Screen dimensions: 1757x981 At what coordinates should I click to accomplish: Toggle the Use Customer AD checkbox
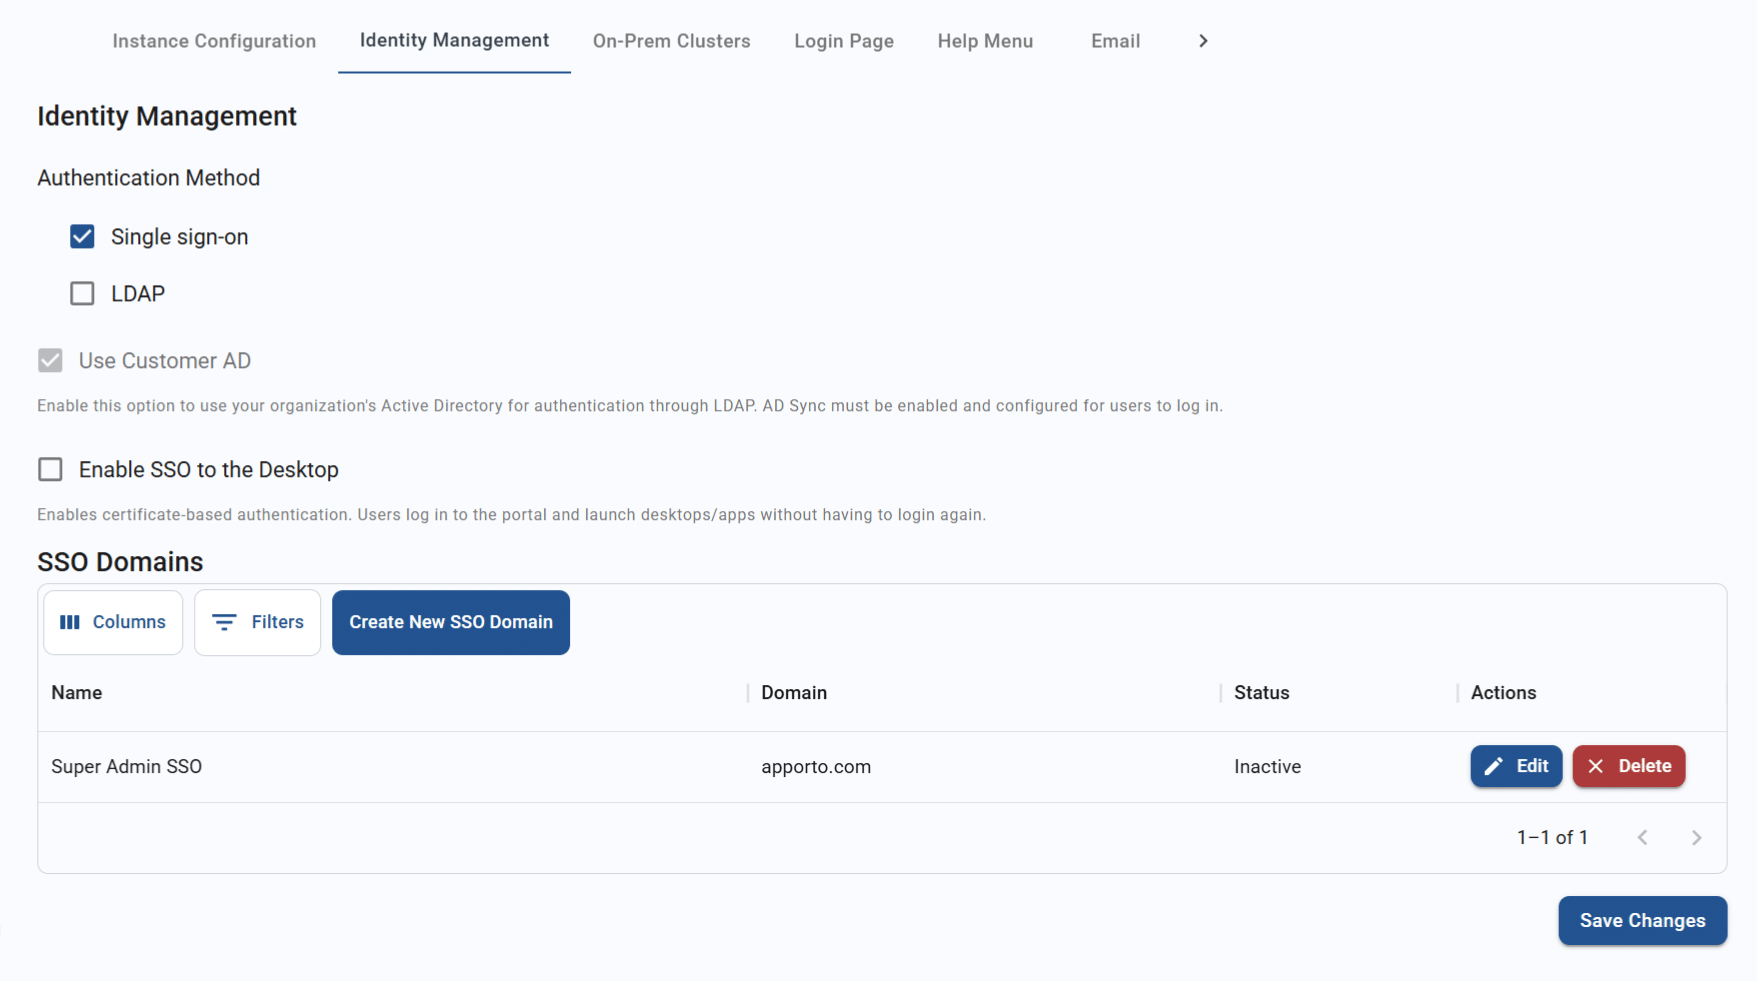coord(49,360)
